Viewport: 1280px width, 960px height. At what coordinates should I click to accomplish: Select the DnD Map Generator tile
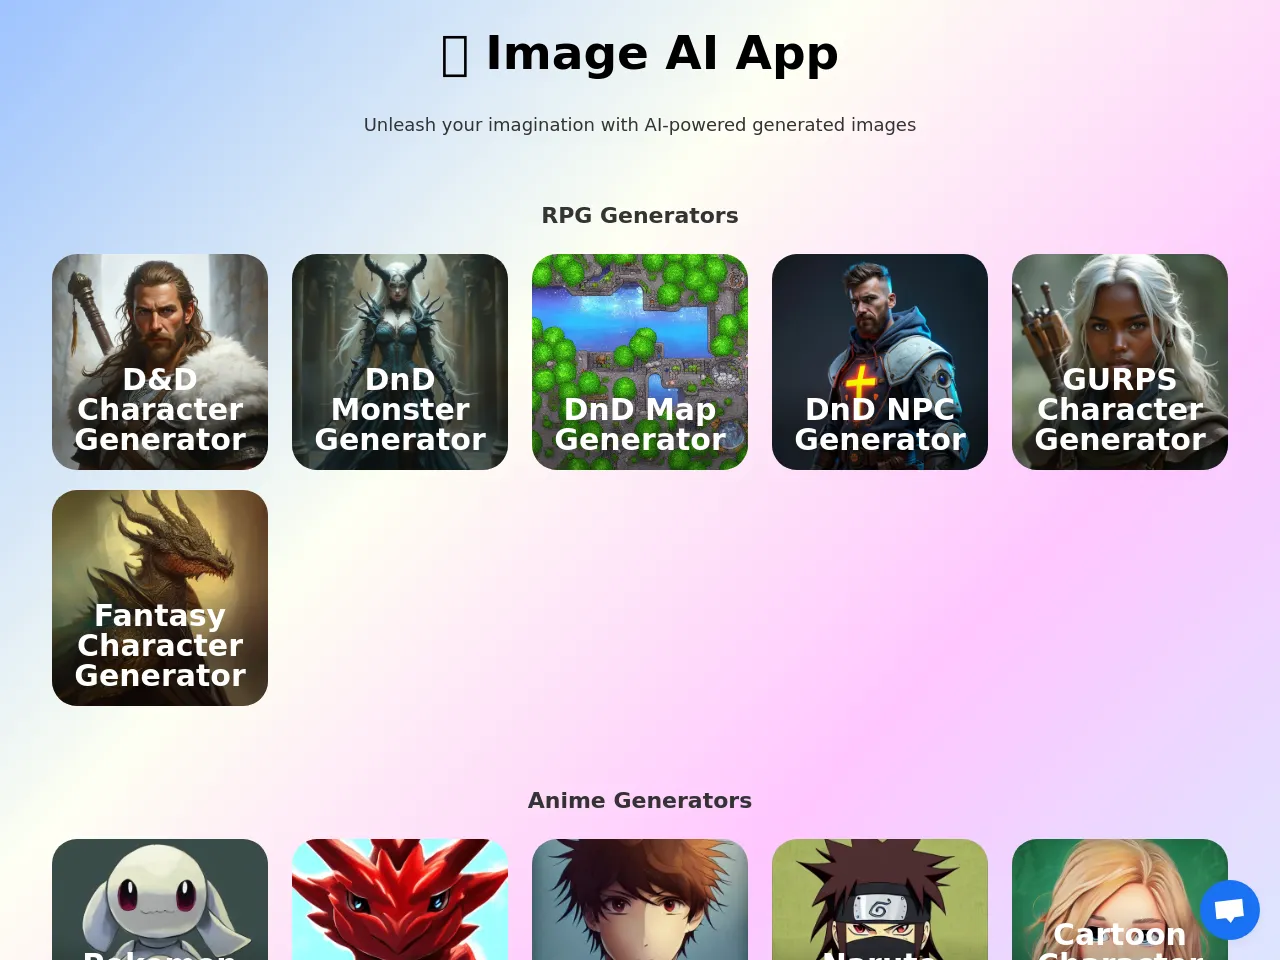(x=640, y=362)
